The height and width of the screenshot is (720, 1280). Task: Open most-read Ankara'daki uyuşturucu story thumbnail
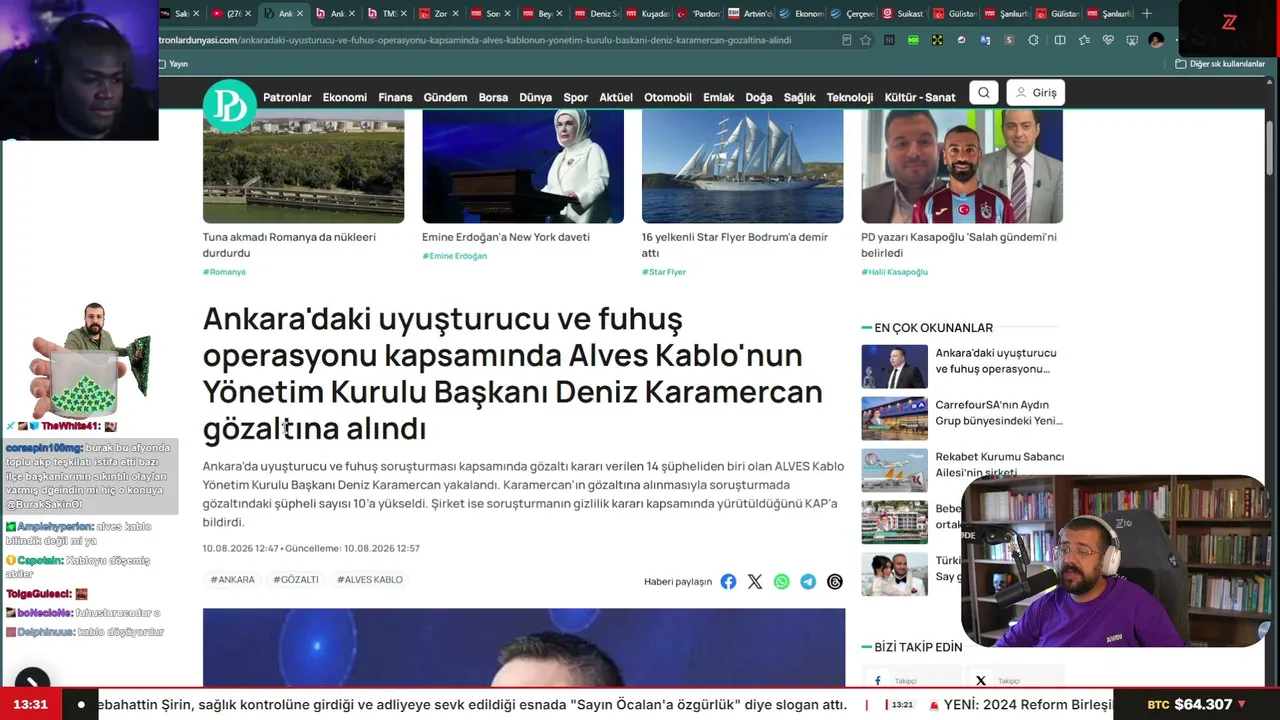coord(895,366)
